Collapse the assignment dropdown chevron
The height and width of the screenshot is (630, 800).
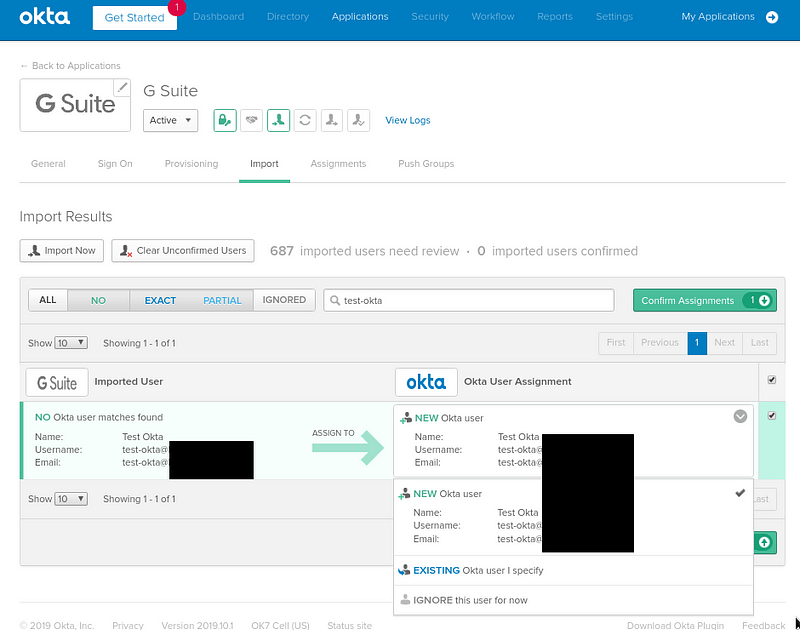coord(740,417)
